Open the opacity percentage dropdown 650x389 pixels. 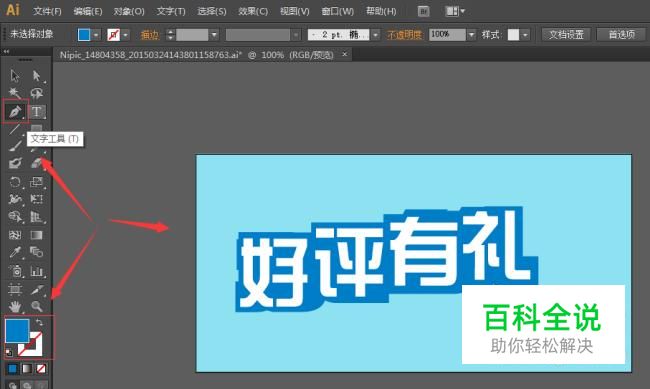pos(471,35)
